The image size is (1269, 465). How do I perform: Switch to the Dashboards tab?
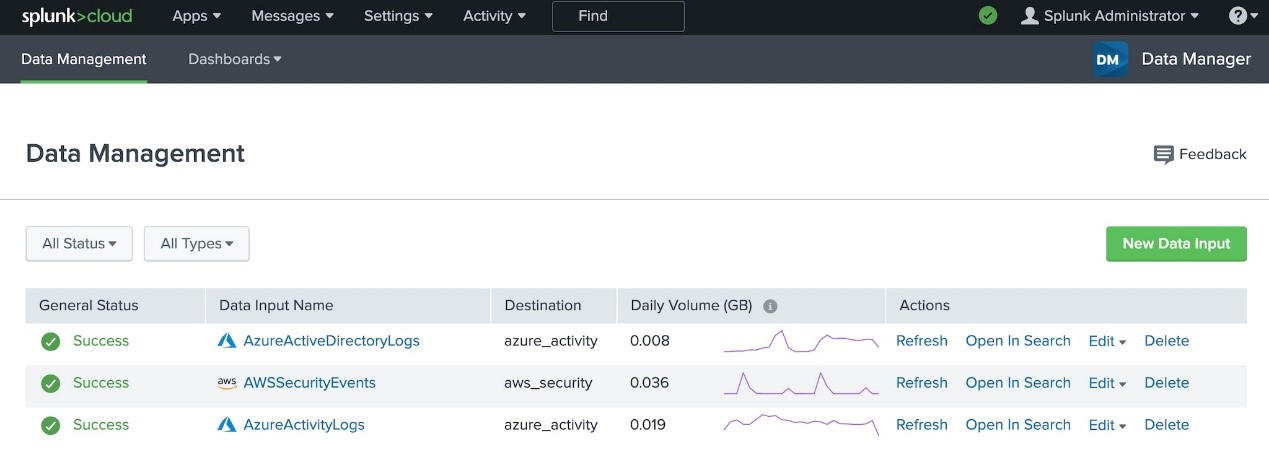pos(235,59)
